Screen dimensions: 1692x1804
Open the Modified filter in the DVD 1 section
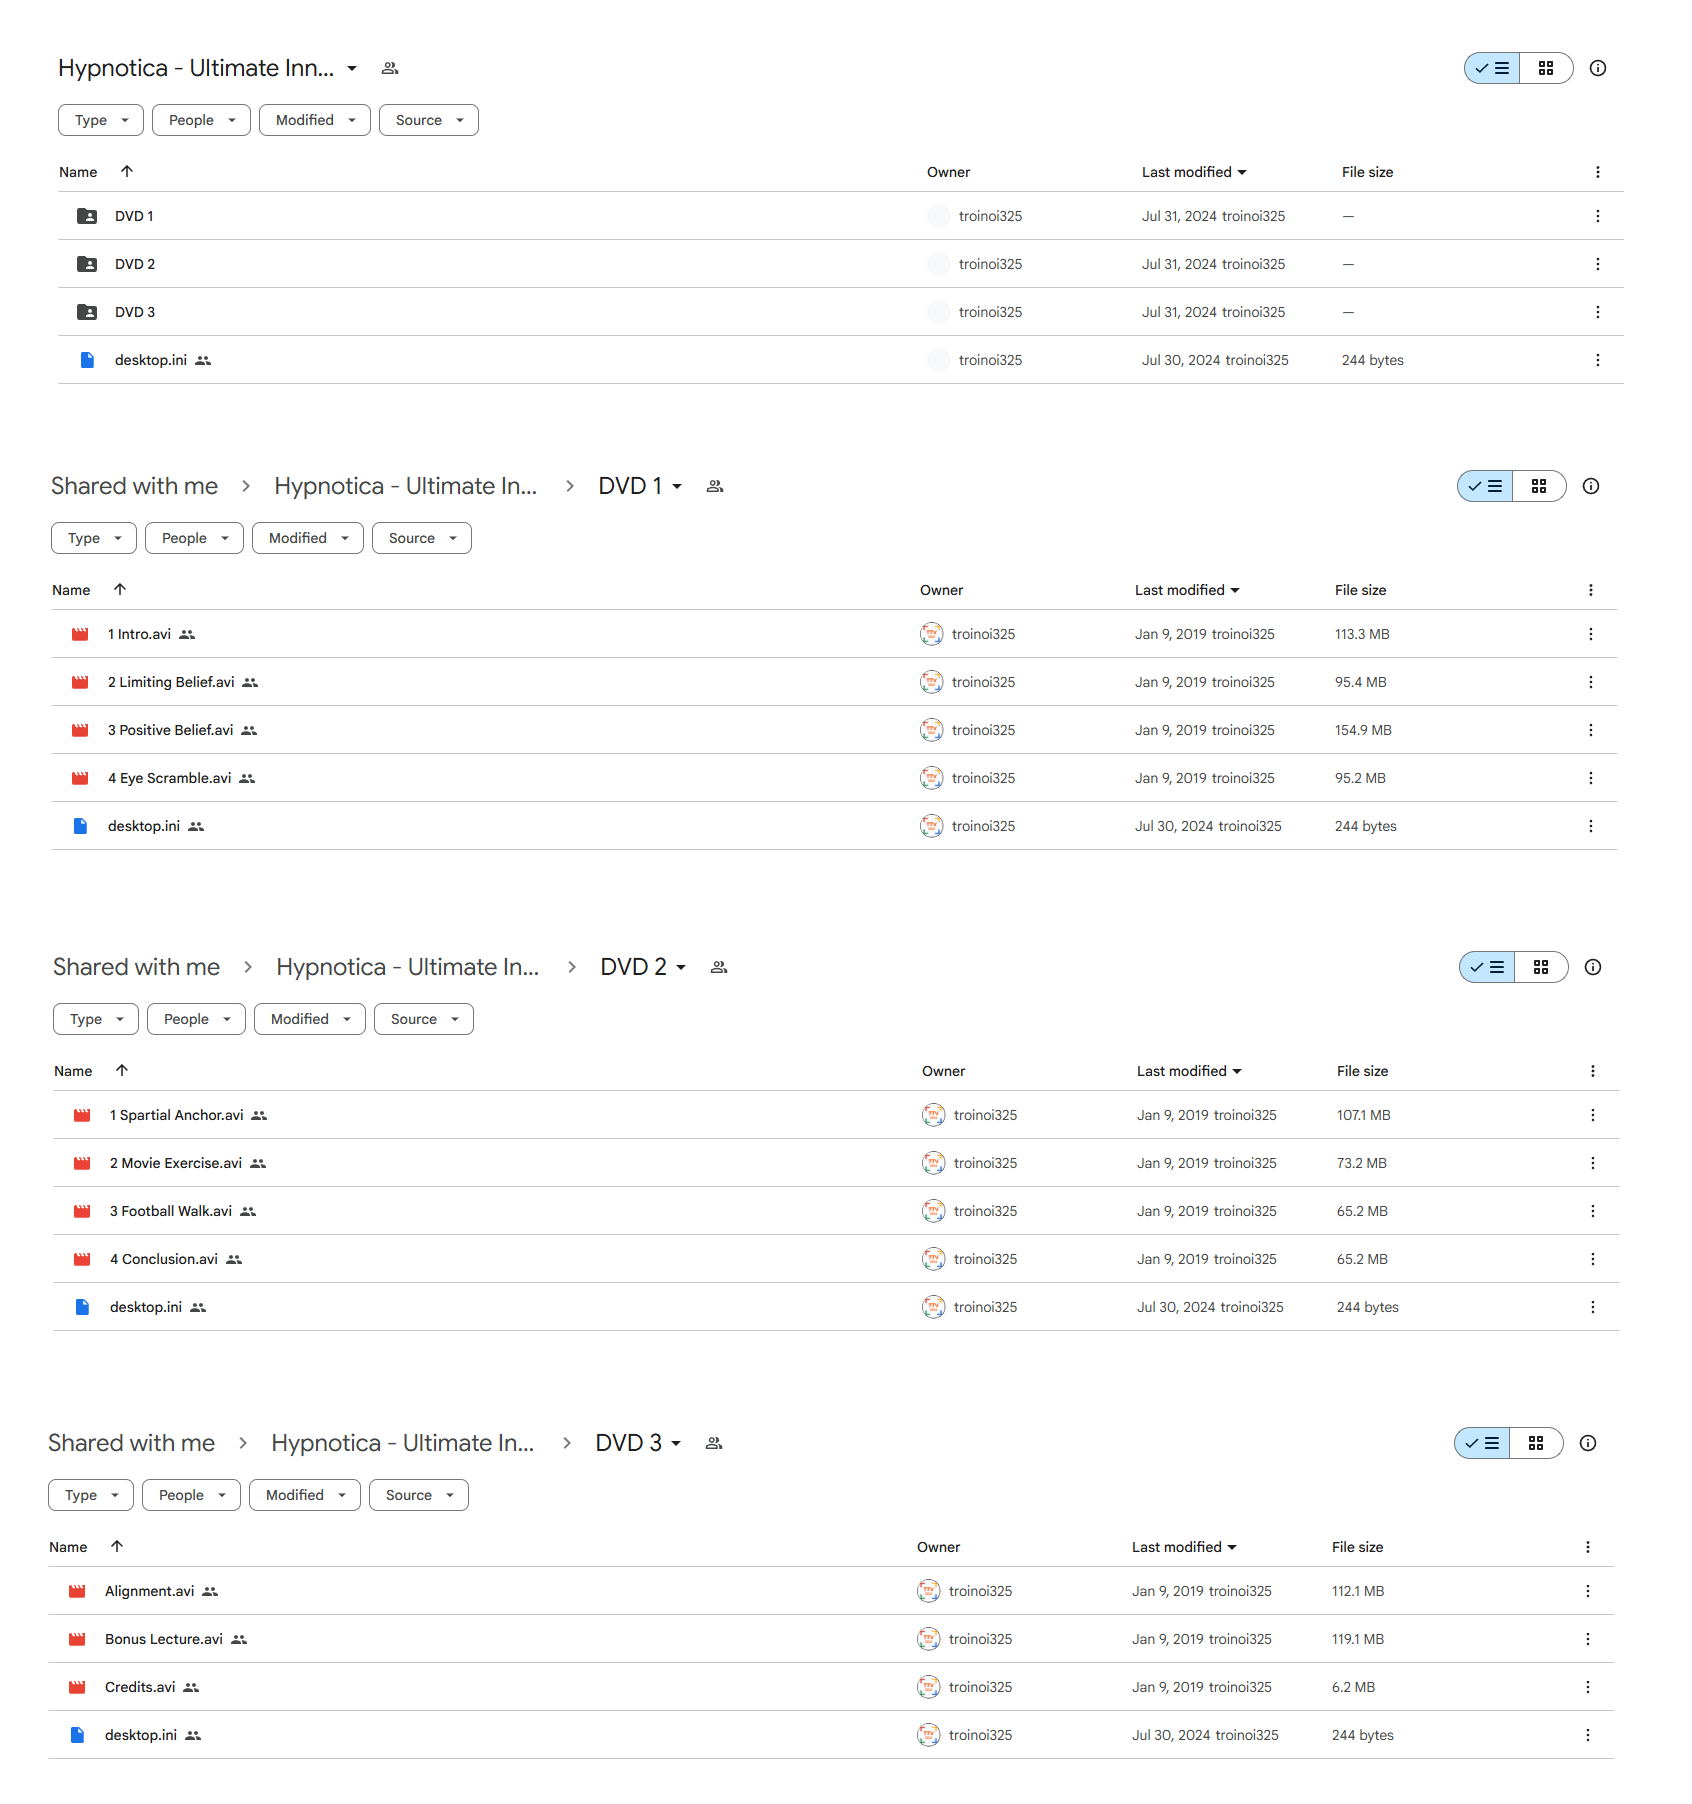tap(308, 538)
